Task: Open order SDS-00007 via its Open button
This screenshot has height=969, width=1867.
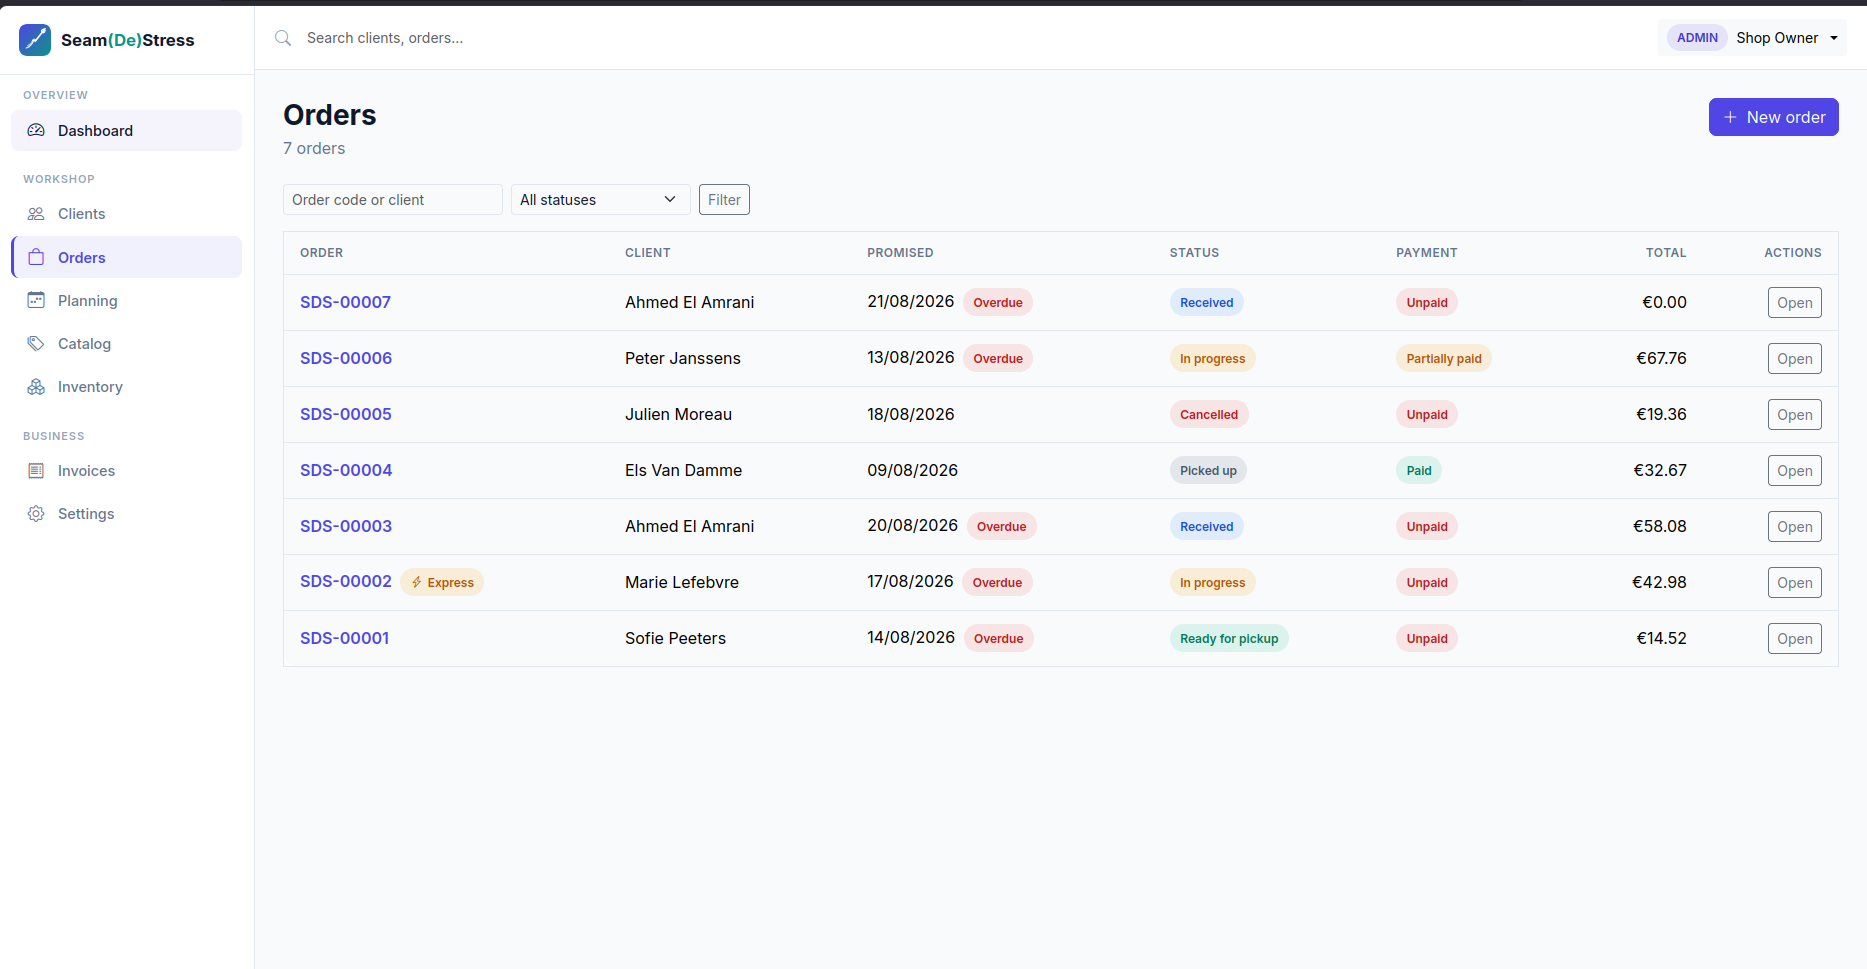Action: click(x=1794, y=303)
